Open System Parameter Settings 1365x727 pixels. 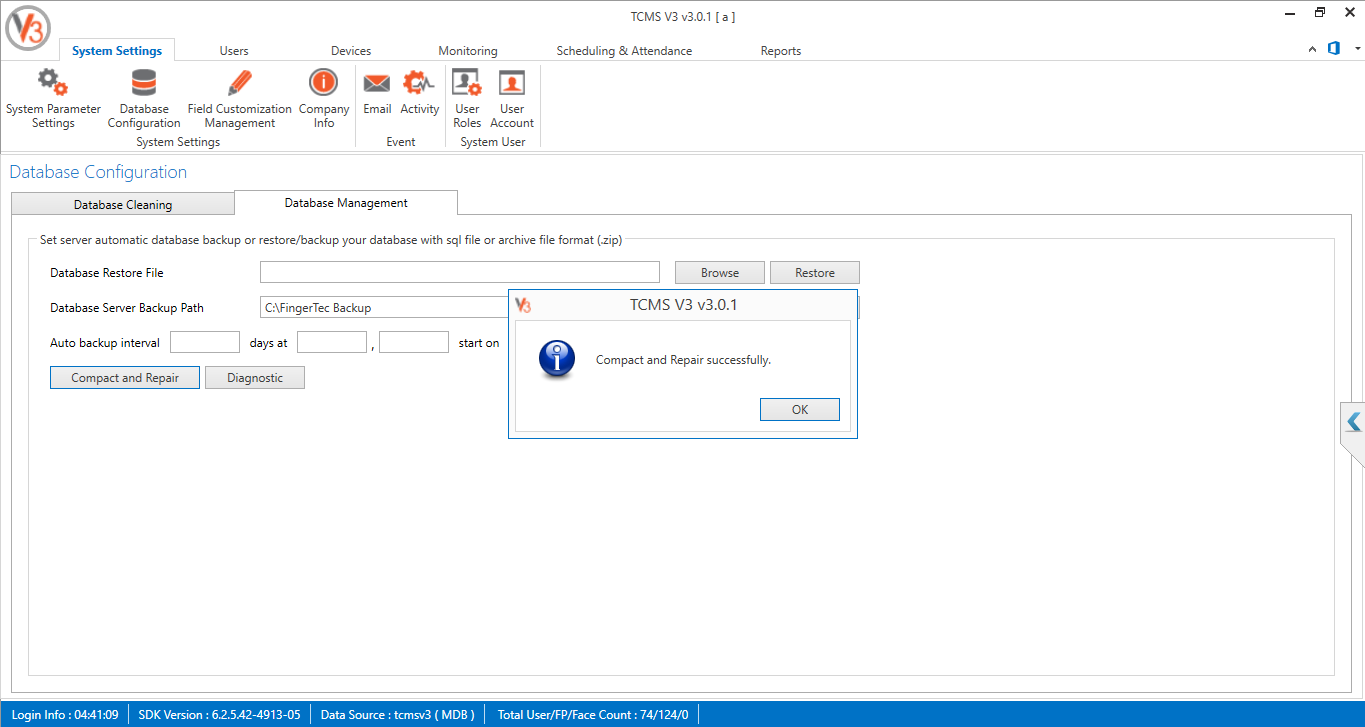click(53, 99)
